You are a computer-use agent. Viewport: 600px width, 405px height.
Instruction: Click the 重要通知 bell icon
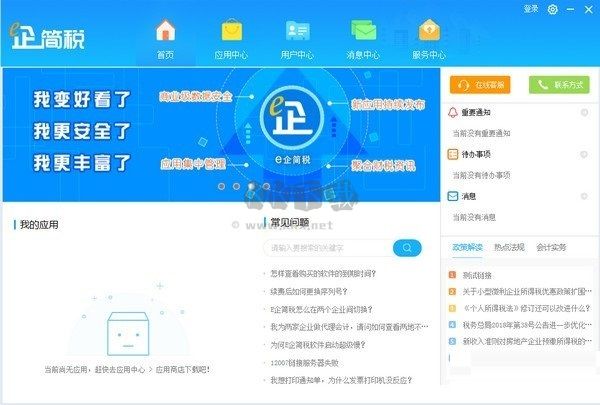(453, 113)
